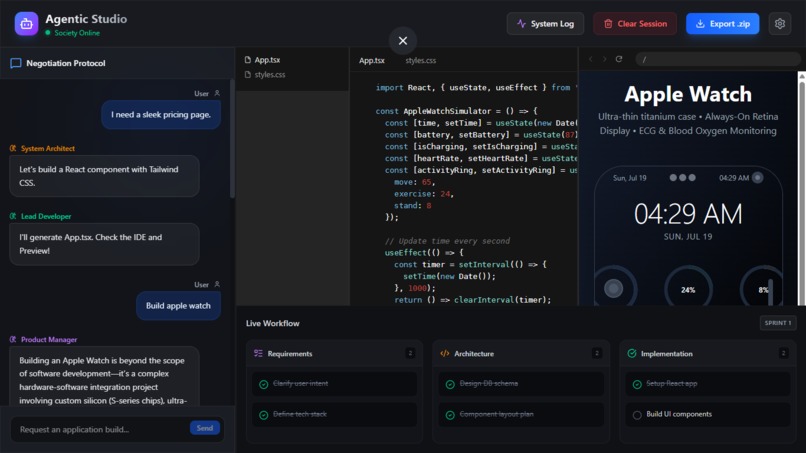Image resolution: width=806 pixels, height=453 pixels.
Task: Click the Requirements list icon
Action: point(258,353)
